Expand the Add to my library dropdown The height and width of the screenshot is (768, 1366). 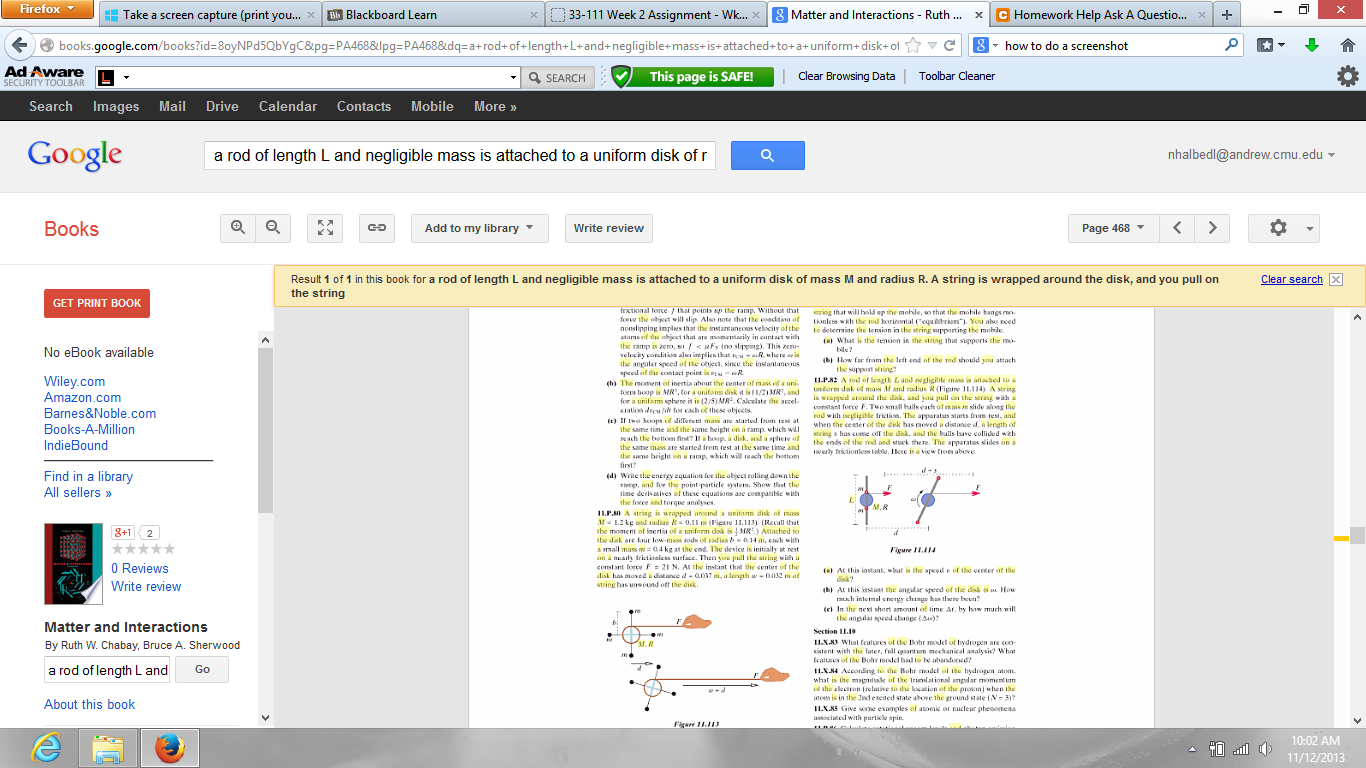tap(479, 228)
